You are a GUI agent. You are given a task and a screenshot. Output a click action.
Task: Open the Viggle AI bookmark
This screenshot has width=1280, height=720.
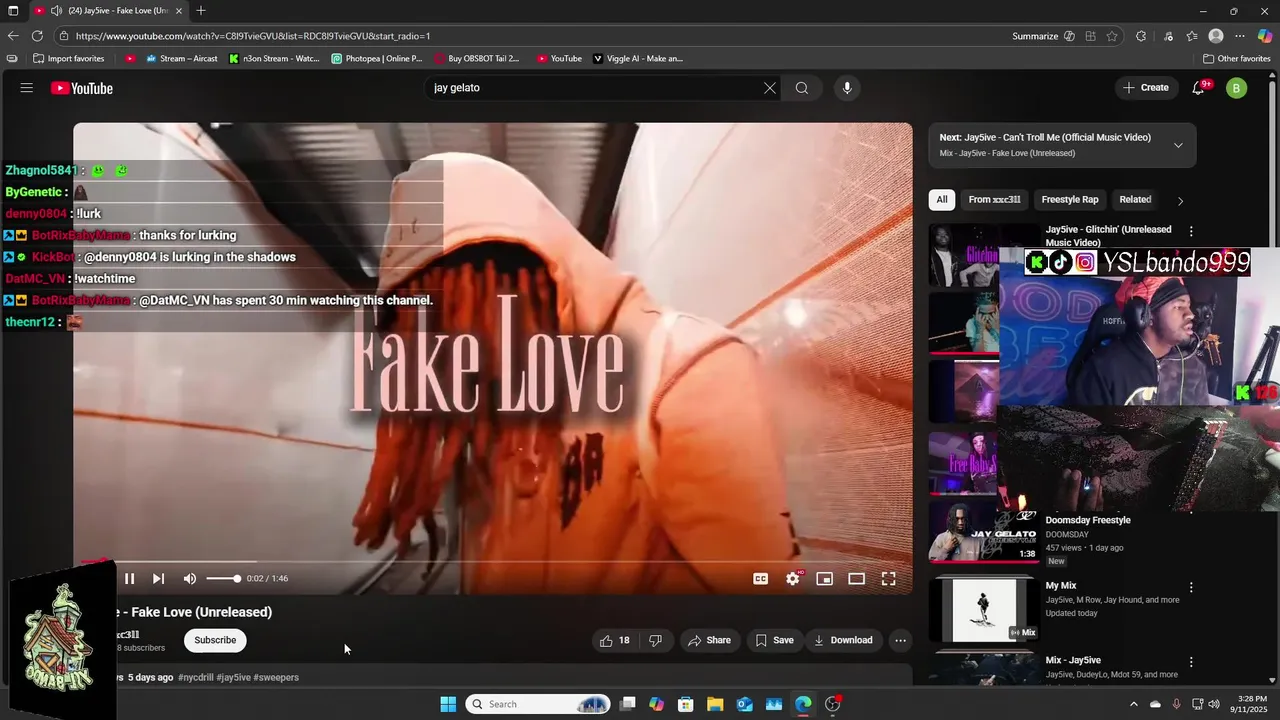tap(638, 59)
